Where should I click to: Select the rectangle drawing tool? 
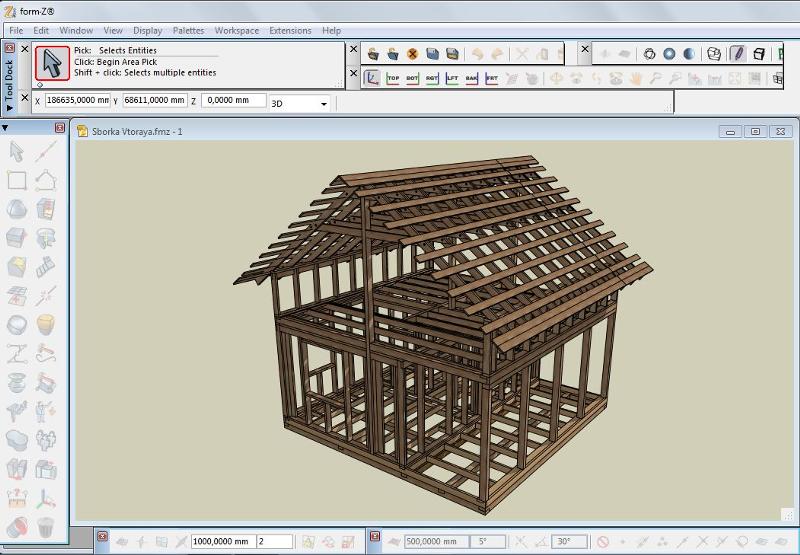pos(17,180)
